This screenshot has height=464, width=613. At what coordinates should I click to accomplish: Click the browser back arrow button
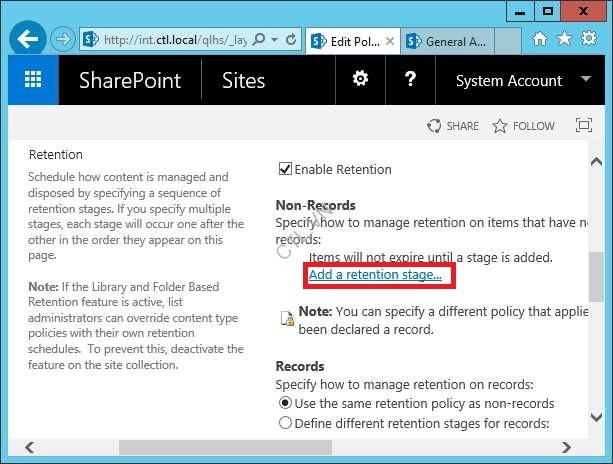(29, 40)
